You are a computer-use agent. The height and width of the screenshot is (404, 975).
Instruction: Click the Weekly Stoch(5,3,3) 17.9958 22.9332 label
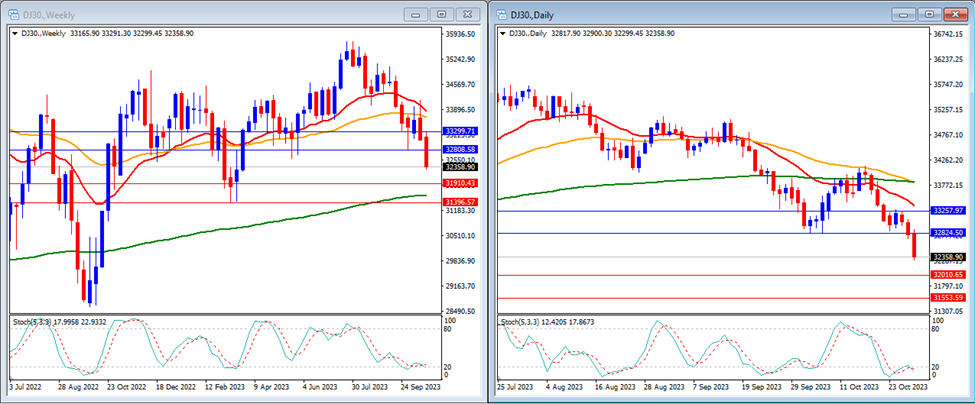(62, 323)
